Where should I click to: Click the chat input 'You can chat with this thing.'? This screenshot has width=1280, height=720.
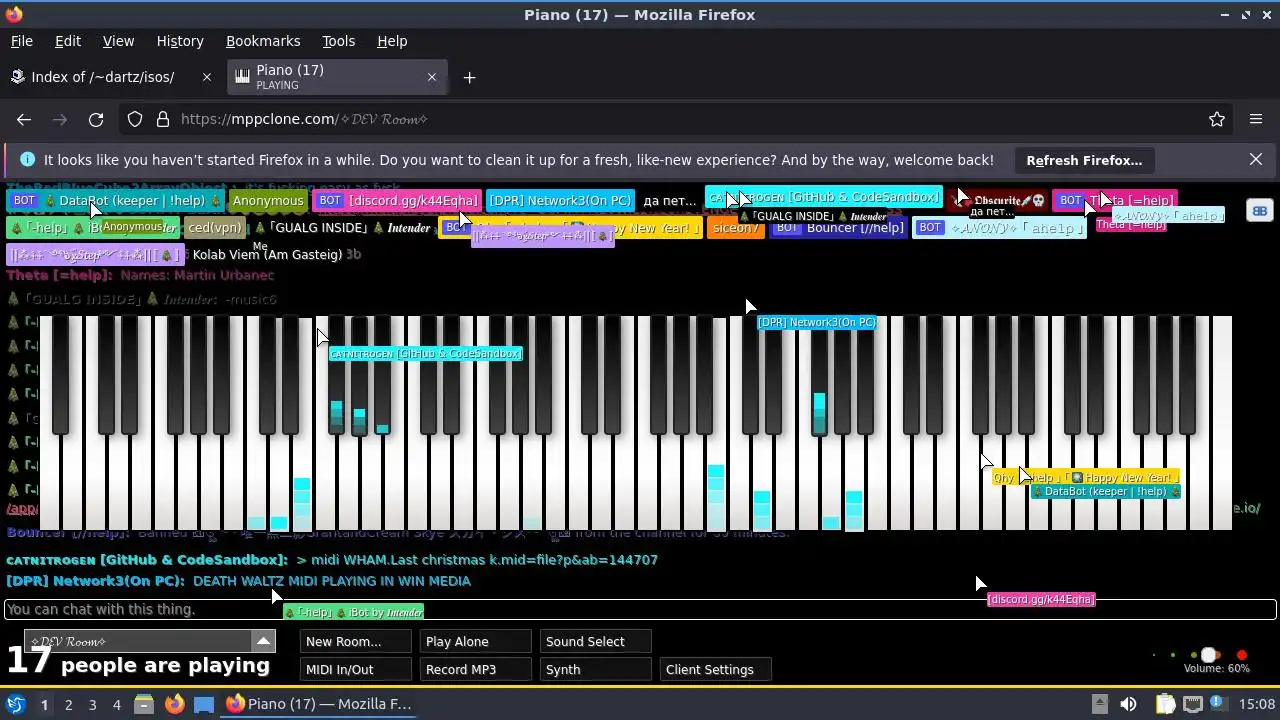point(640,609)
